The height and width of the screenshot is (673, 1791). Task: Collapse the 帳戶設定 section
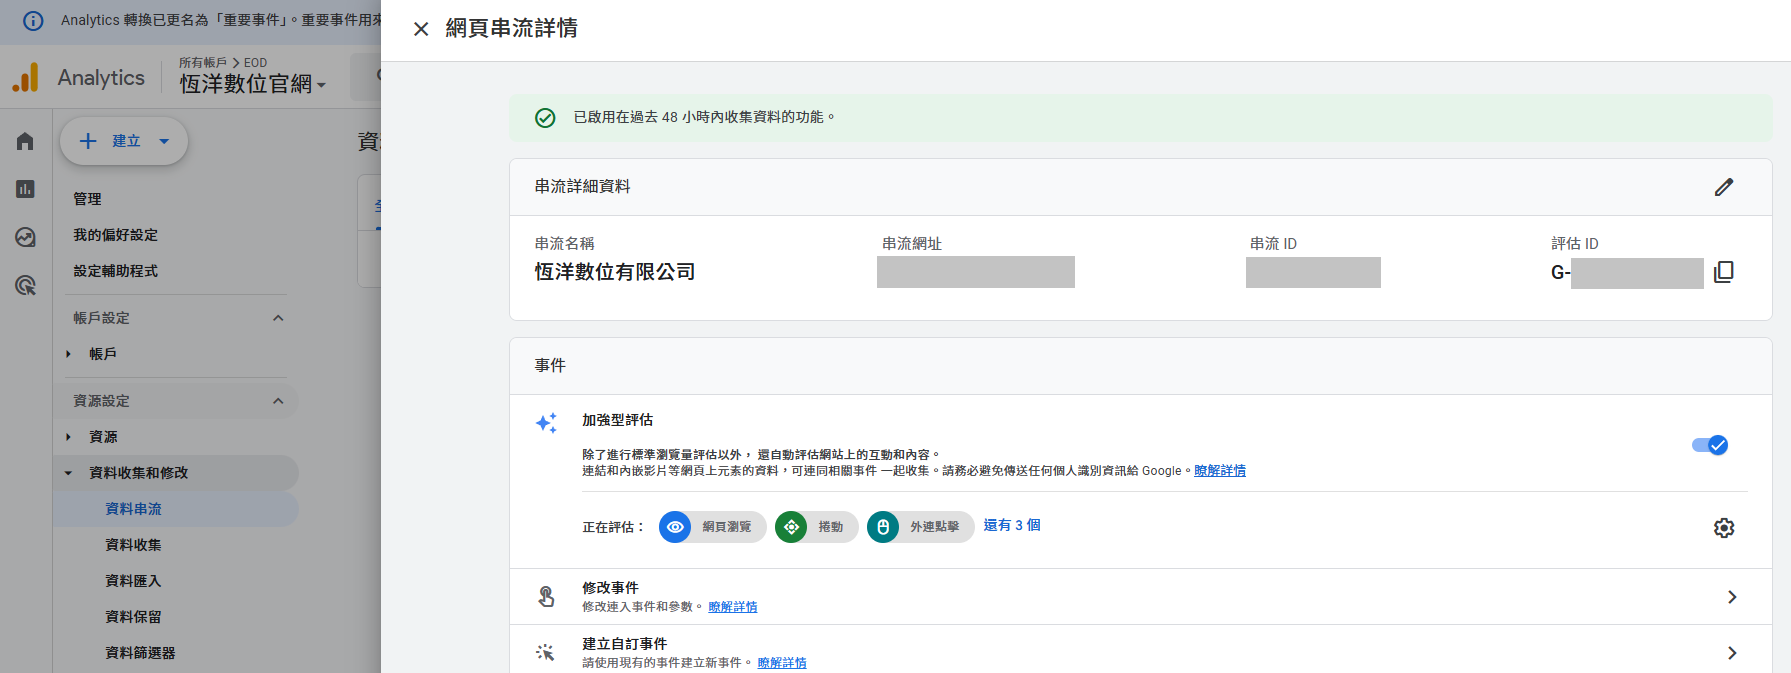[x=278, y=318]
